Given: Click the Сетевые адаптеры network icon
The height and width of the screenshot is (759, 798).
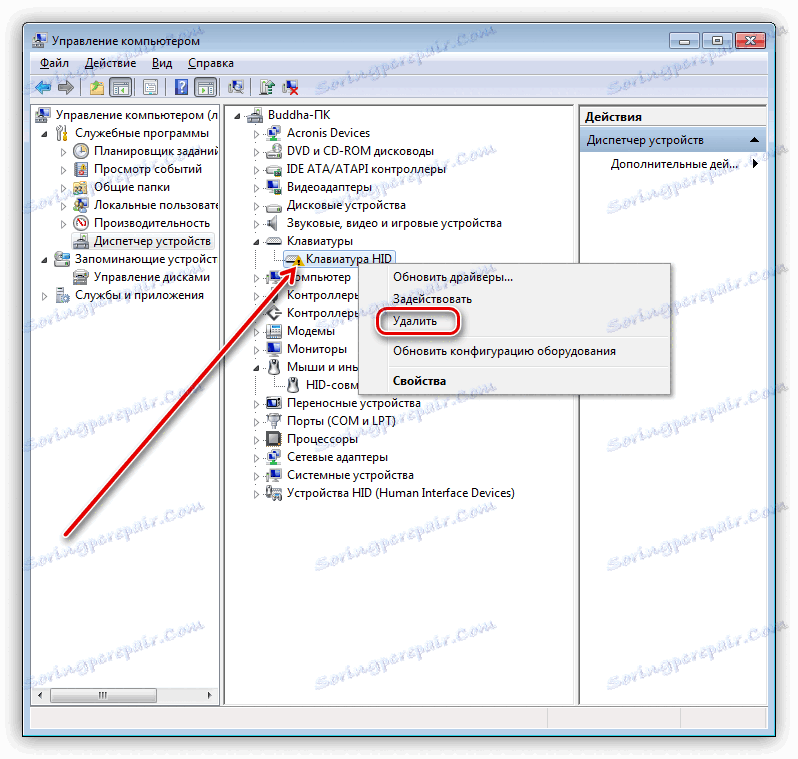Looking at the screenshot, I should [x=274, y=457].
